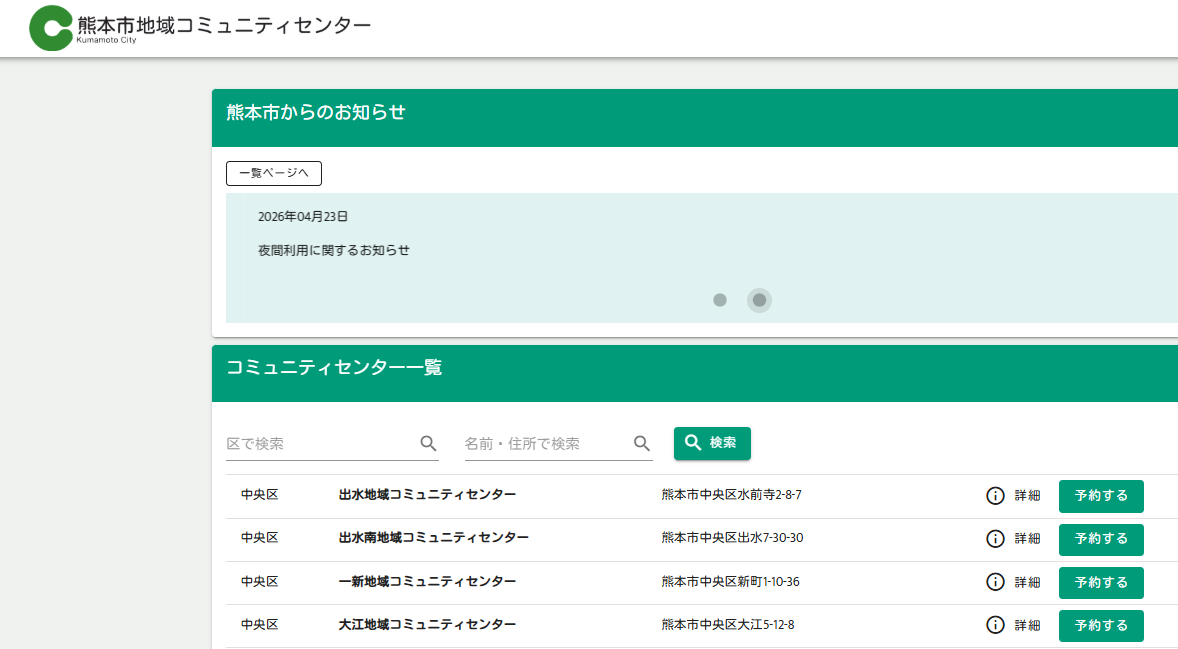Click the 熊本市地域コミュニティセンター site title
This screenshot has width=1178, height=649.
tap(224, 25)
